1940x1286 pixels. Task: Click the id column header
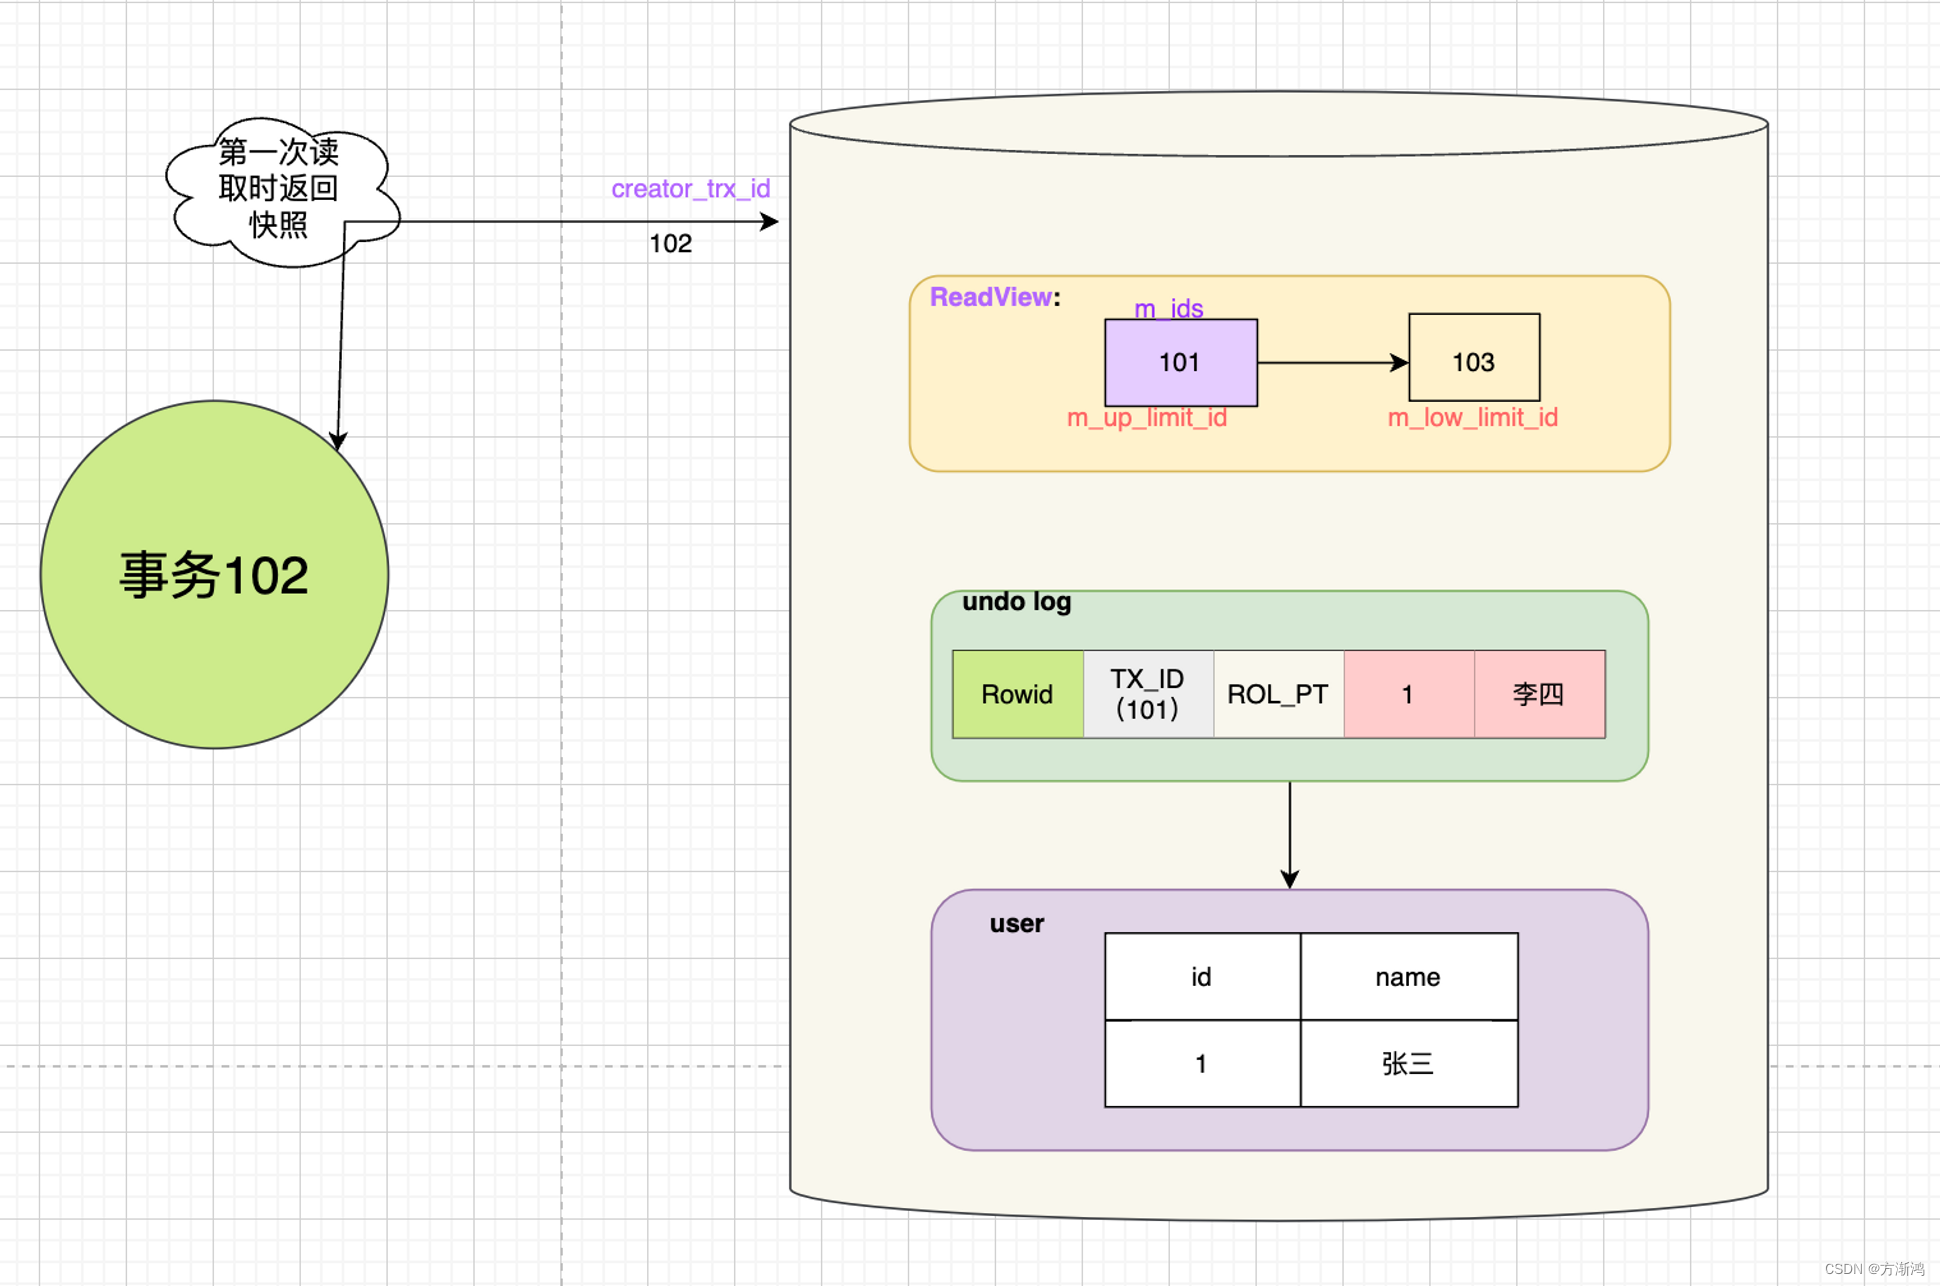1202,977
